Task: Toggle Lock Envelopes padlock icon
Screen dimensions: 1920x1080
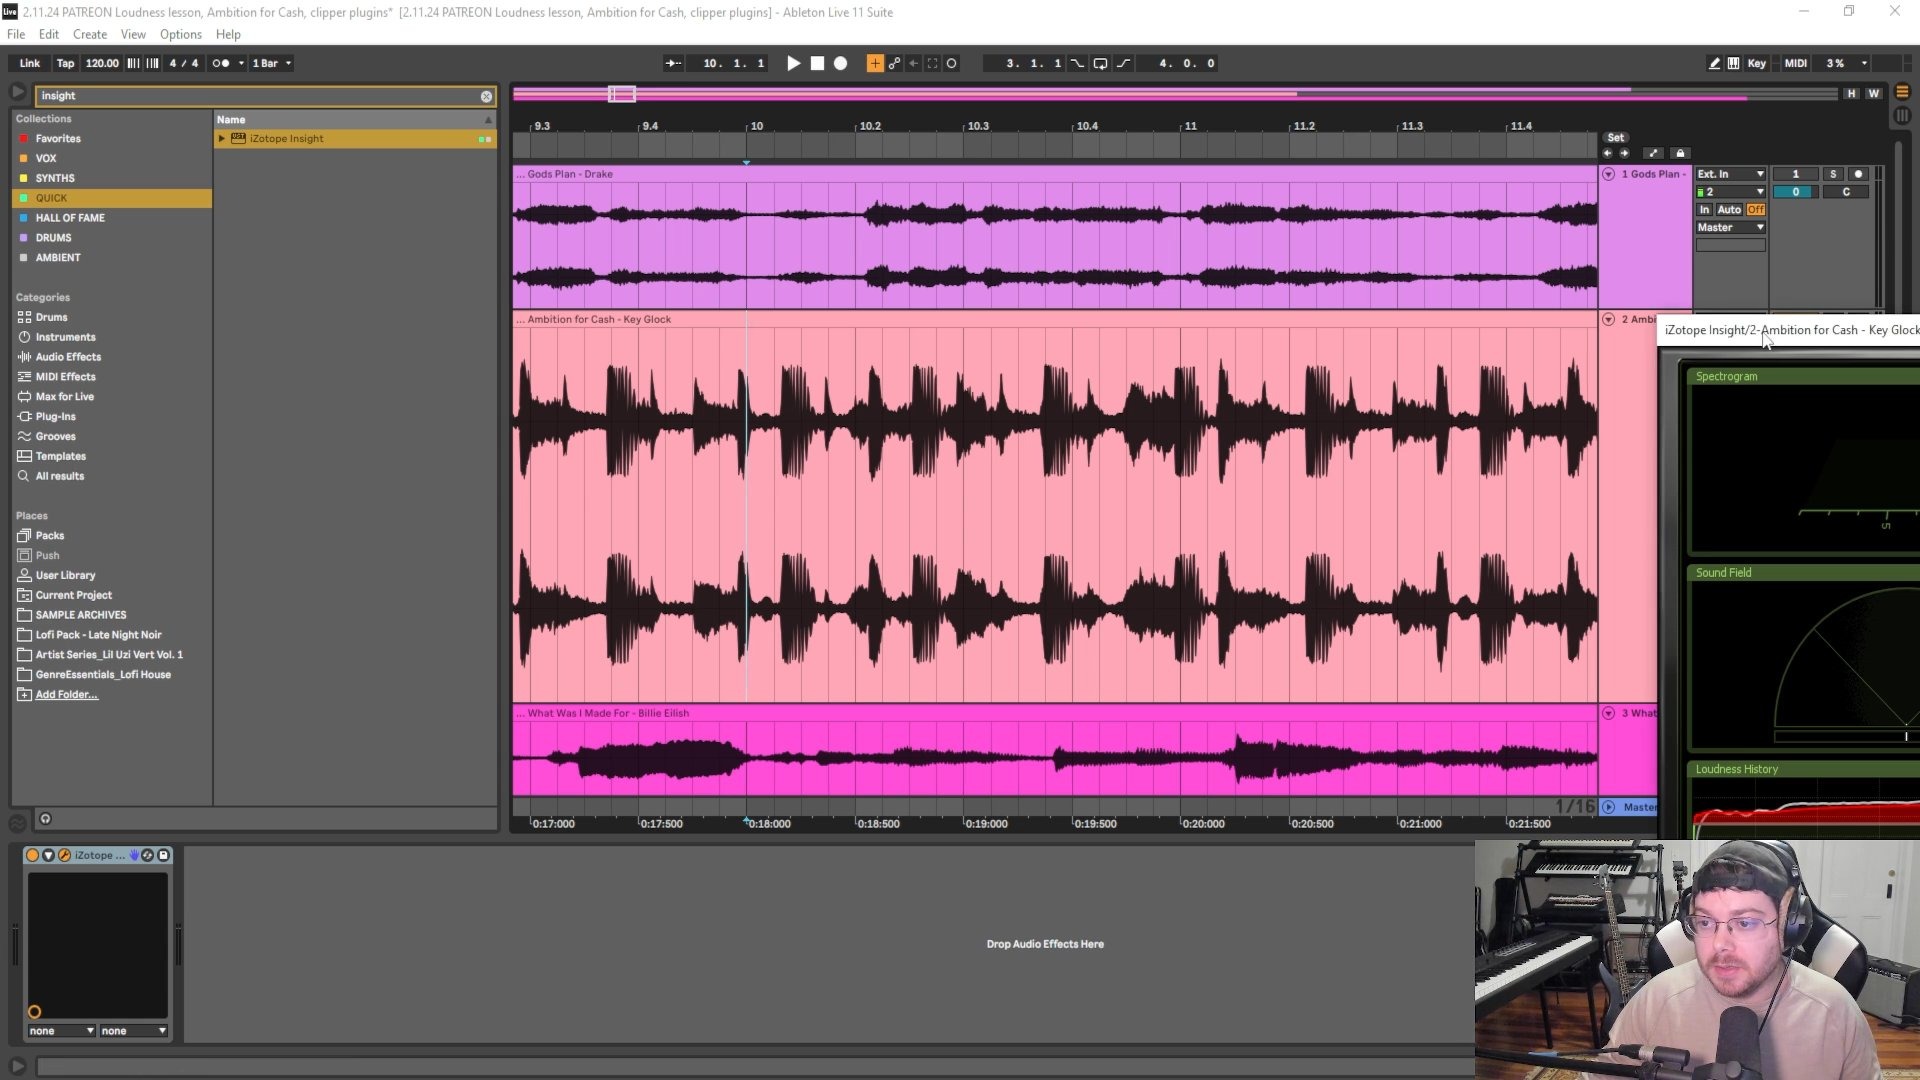Action: point(1680,153)
